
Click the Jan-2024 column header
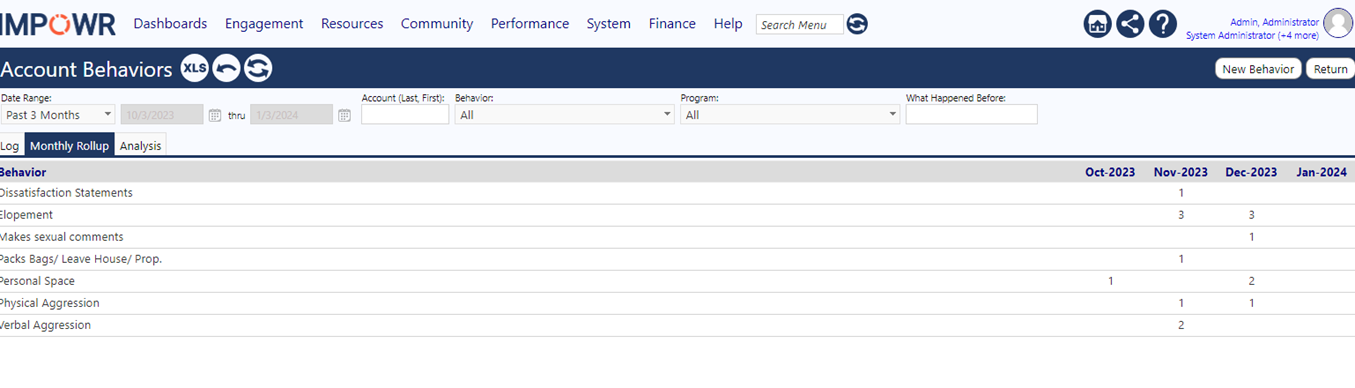pyautogui.click(x=1321, y=172)
